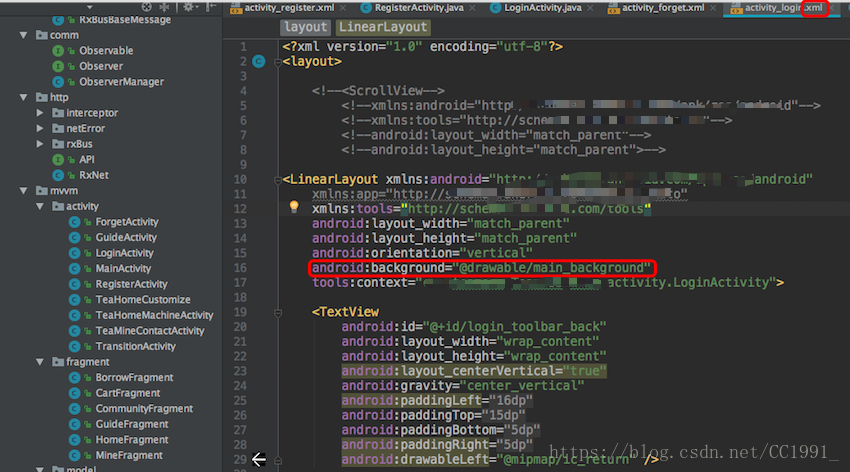Click the class icon beside ObserverManager
Image resolution: width=850 pixels, height=472 pixels.
click(x=58, y=82)
